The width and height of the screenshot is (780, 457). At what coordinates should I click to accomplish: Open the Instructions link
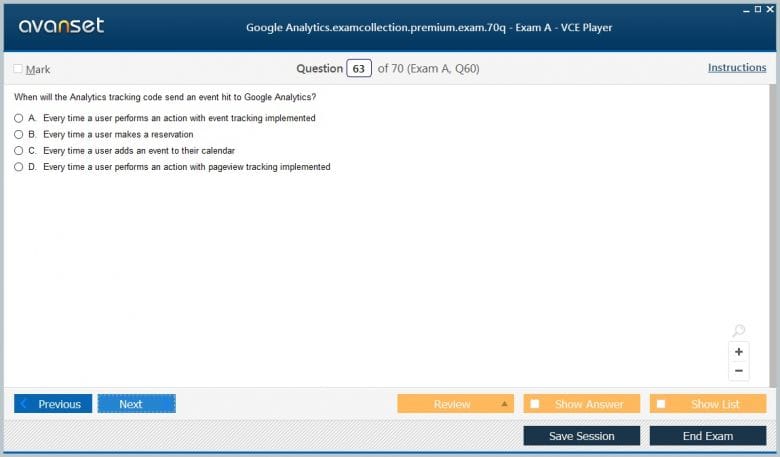[737, 68]
